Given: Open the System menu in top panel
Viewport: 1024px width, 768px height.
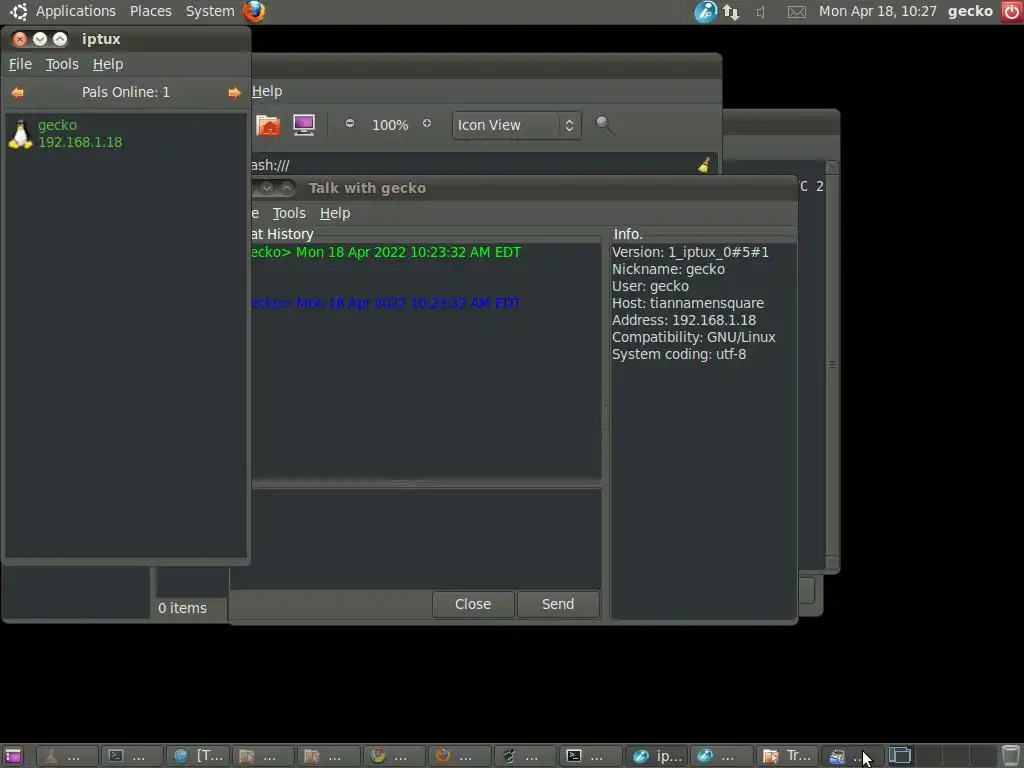Looking at the screenshot, I should coord(210,11).
